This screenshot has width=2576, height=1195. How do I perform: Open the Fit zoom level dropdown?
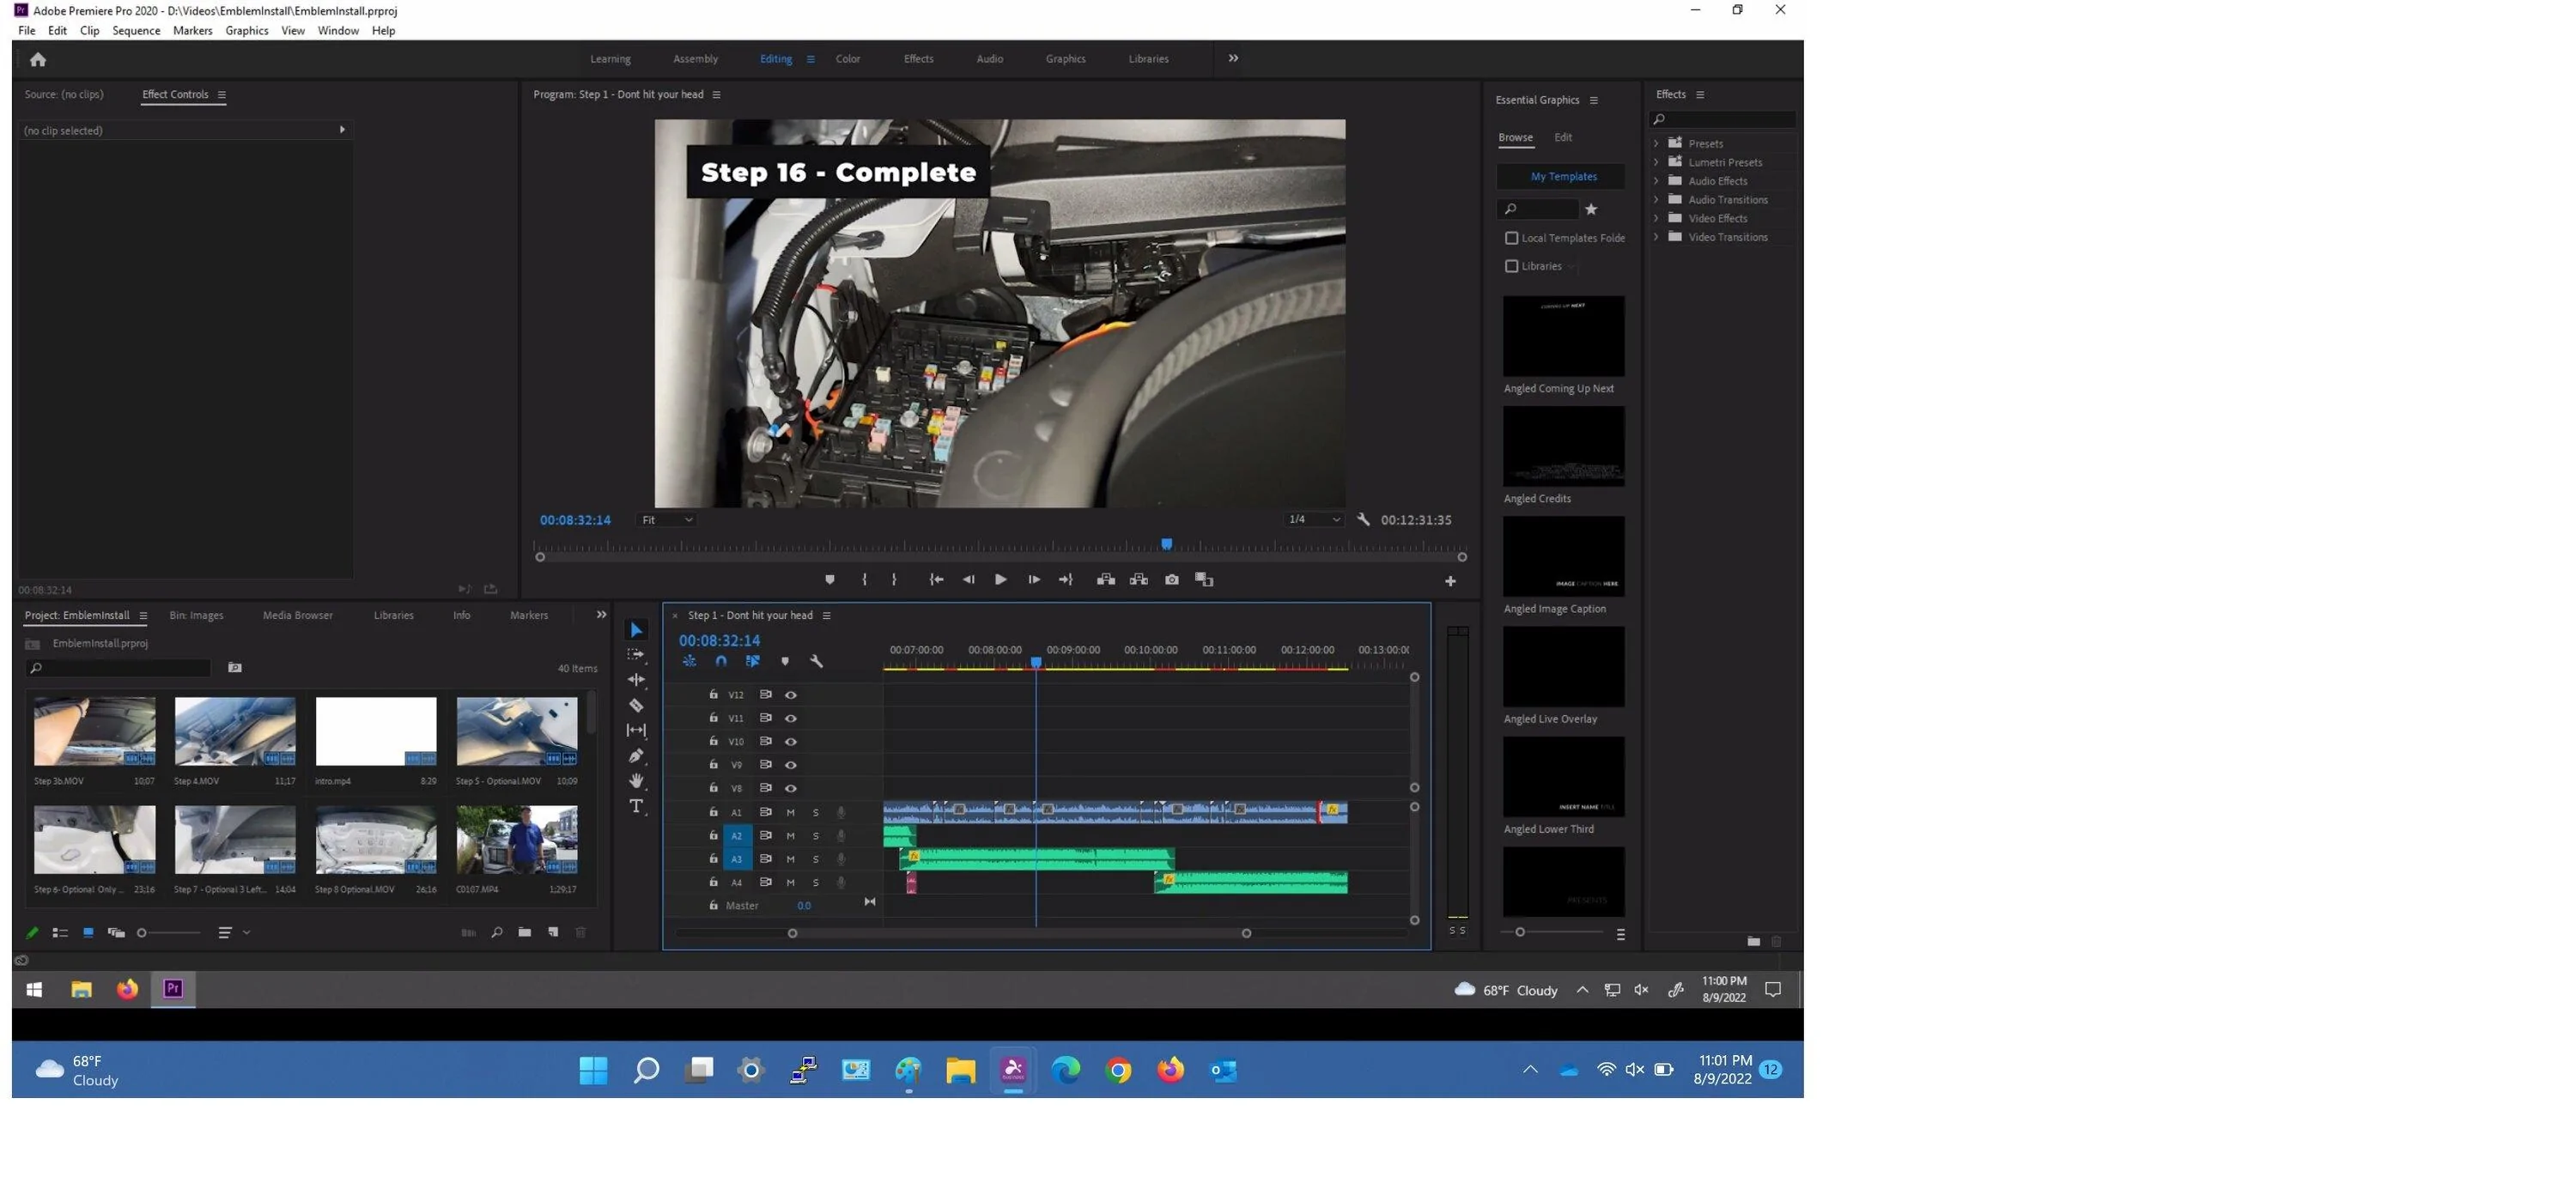[667, 520]
